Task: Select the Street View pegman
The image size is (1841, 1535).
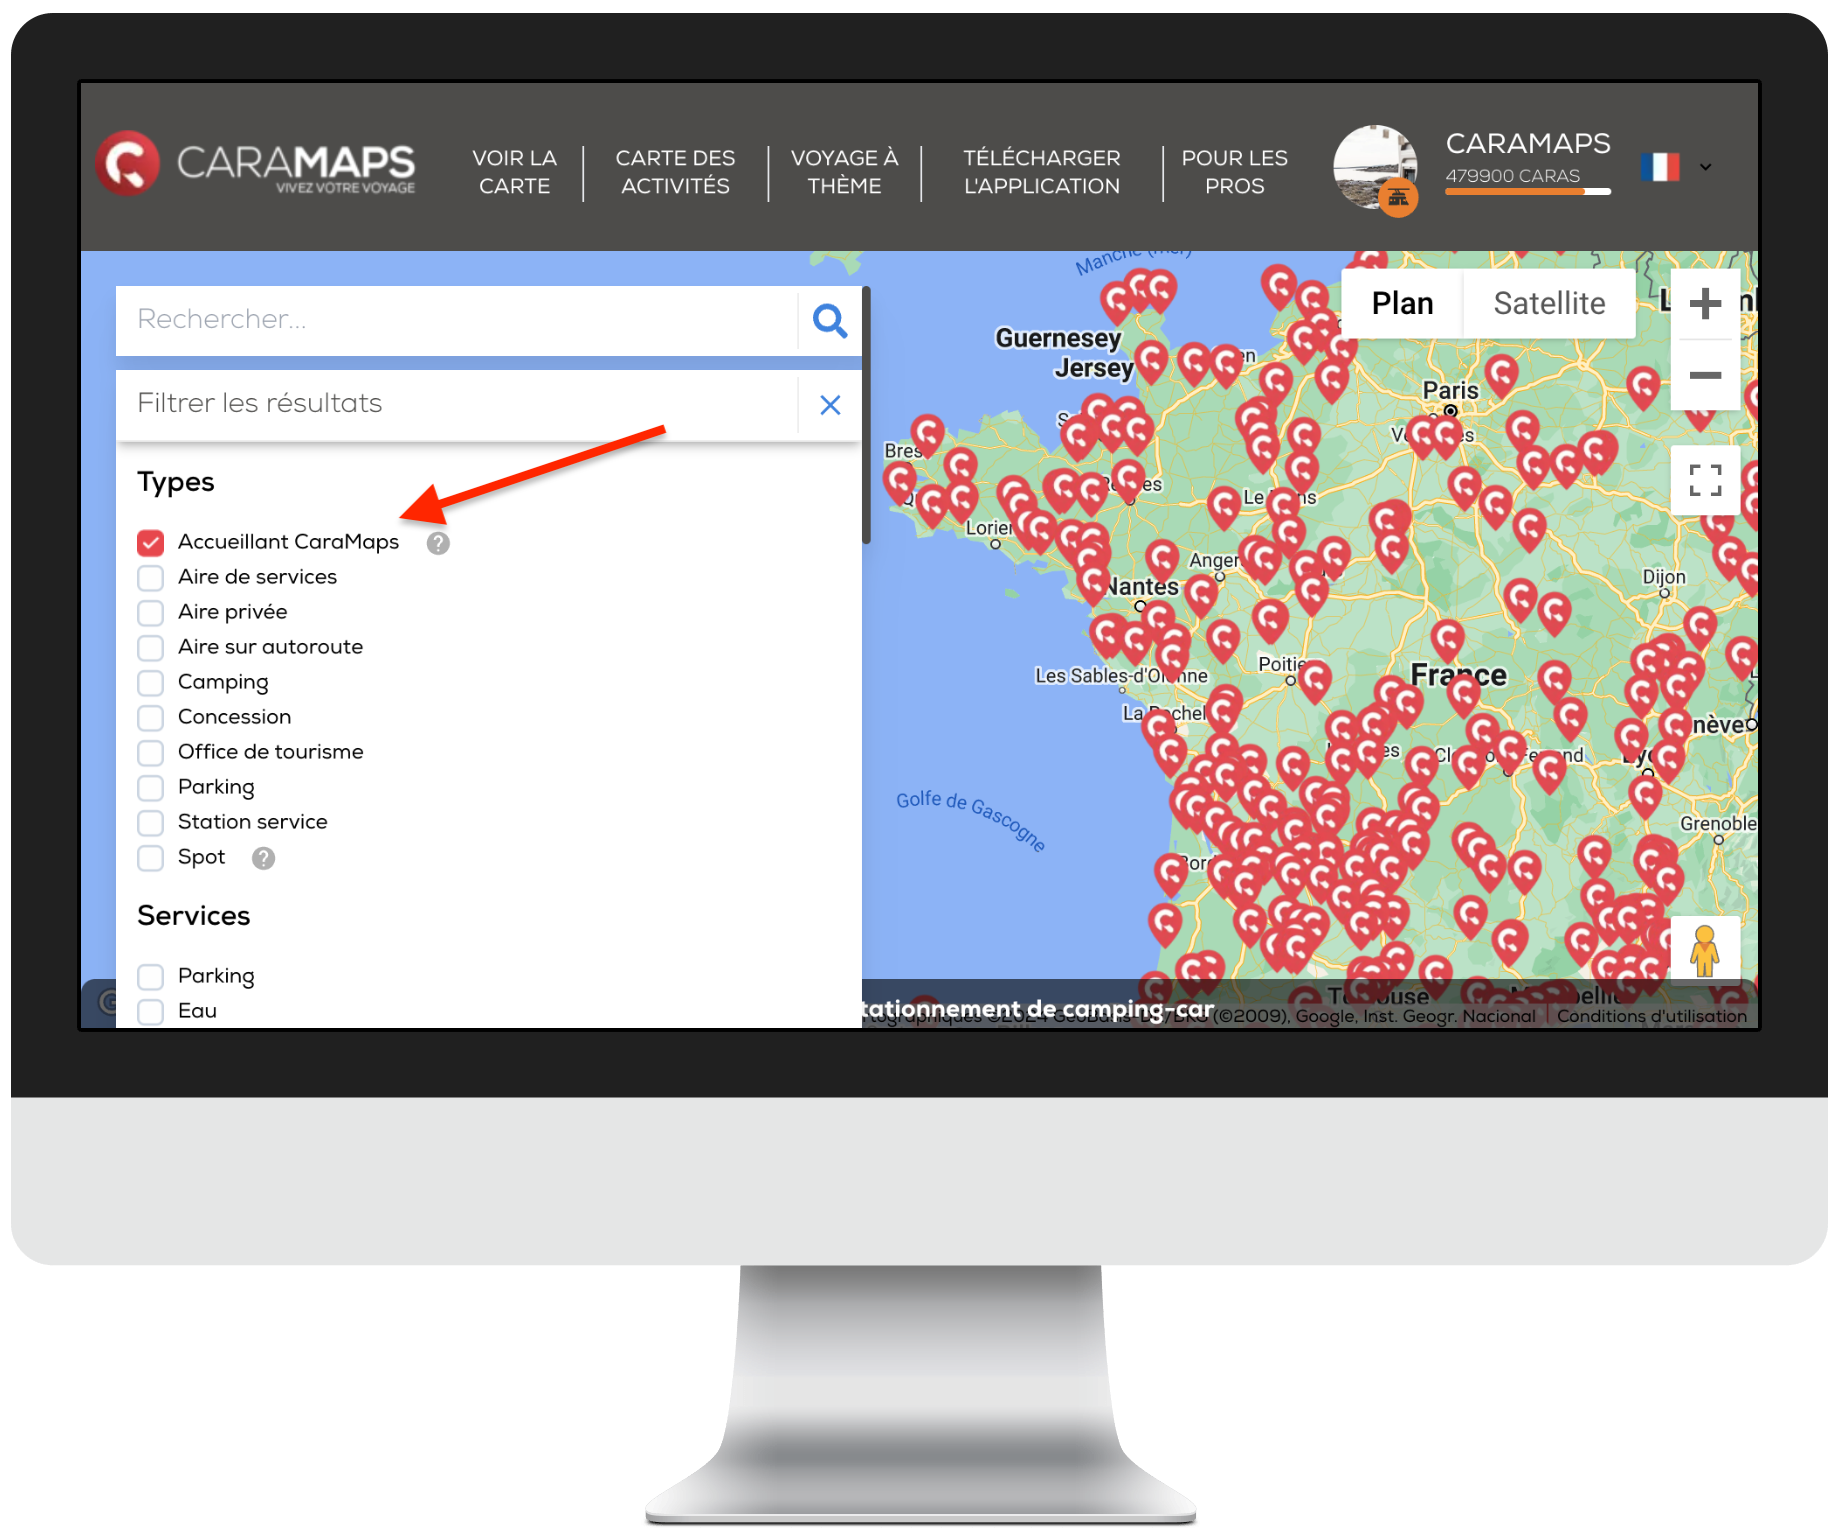Action: [x=1705, y=950]
